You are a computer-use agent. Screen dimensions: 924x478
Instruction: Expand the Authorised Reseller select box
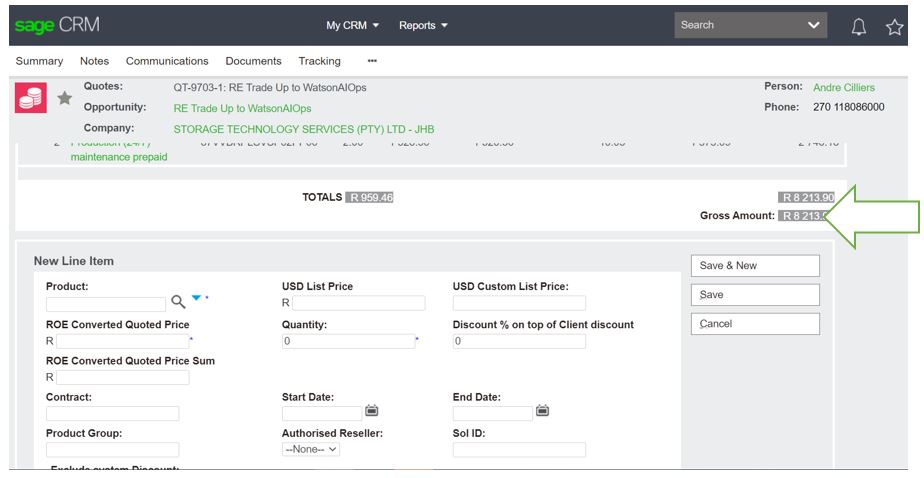[x=311, y=450]
